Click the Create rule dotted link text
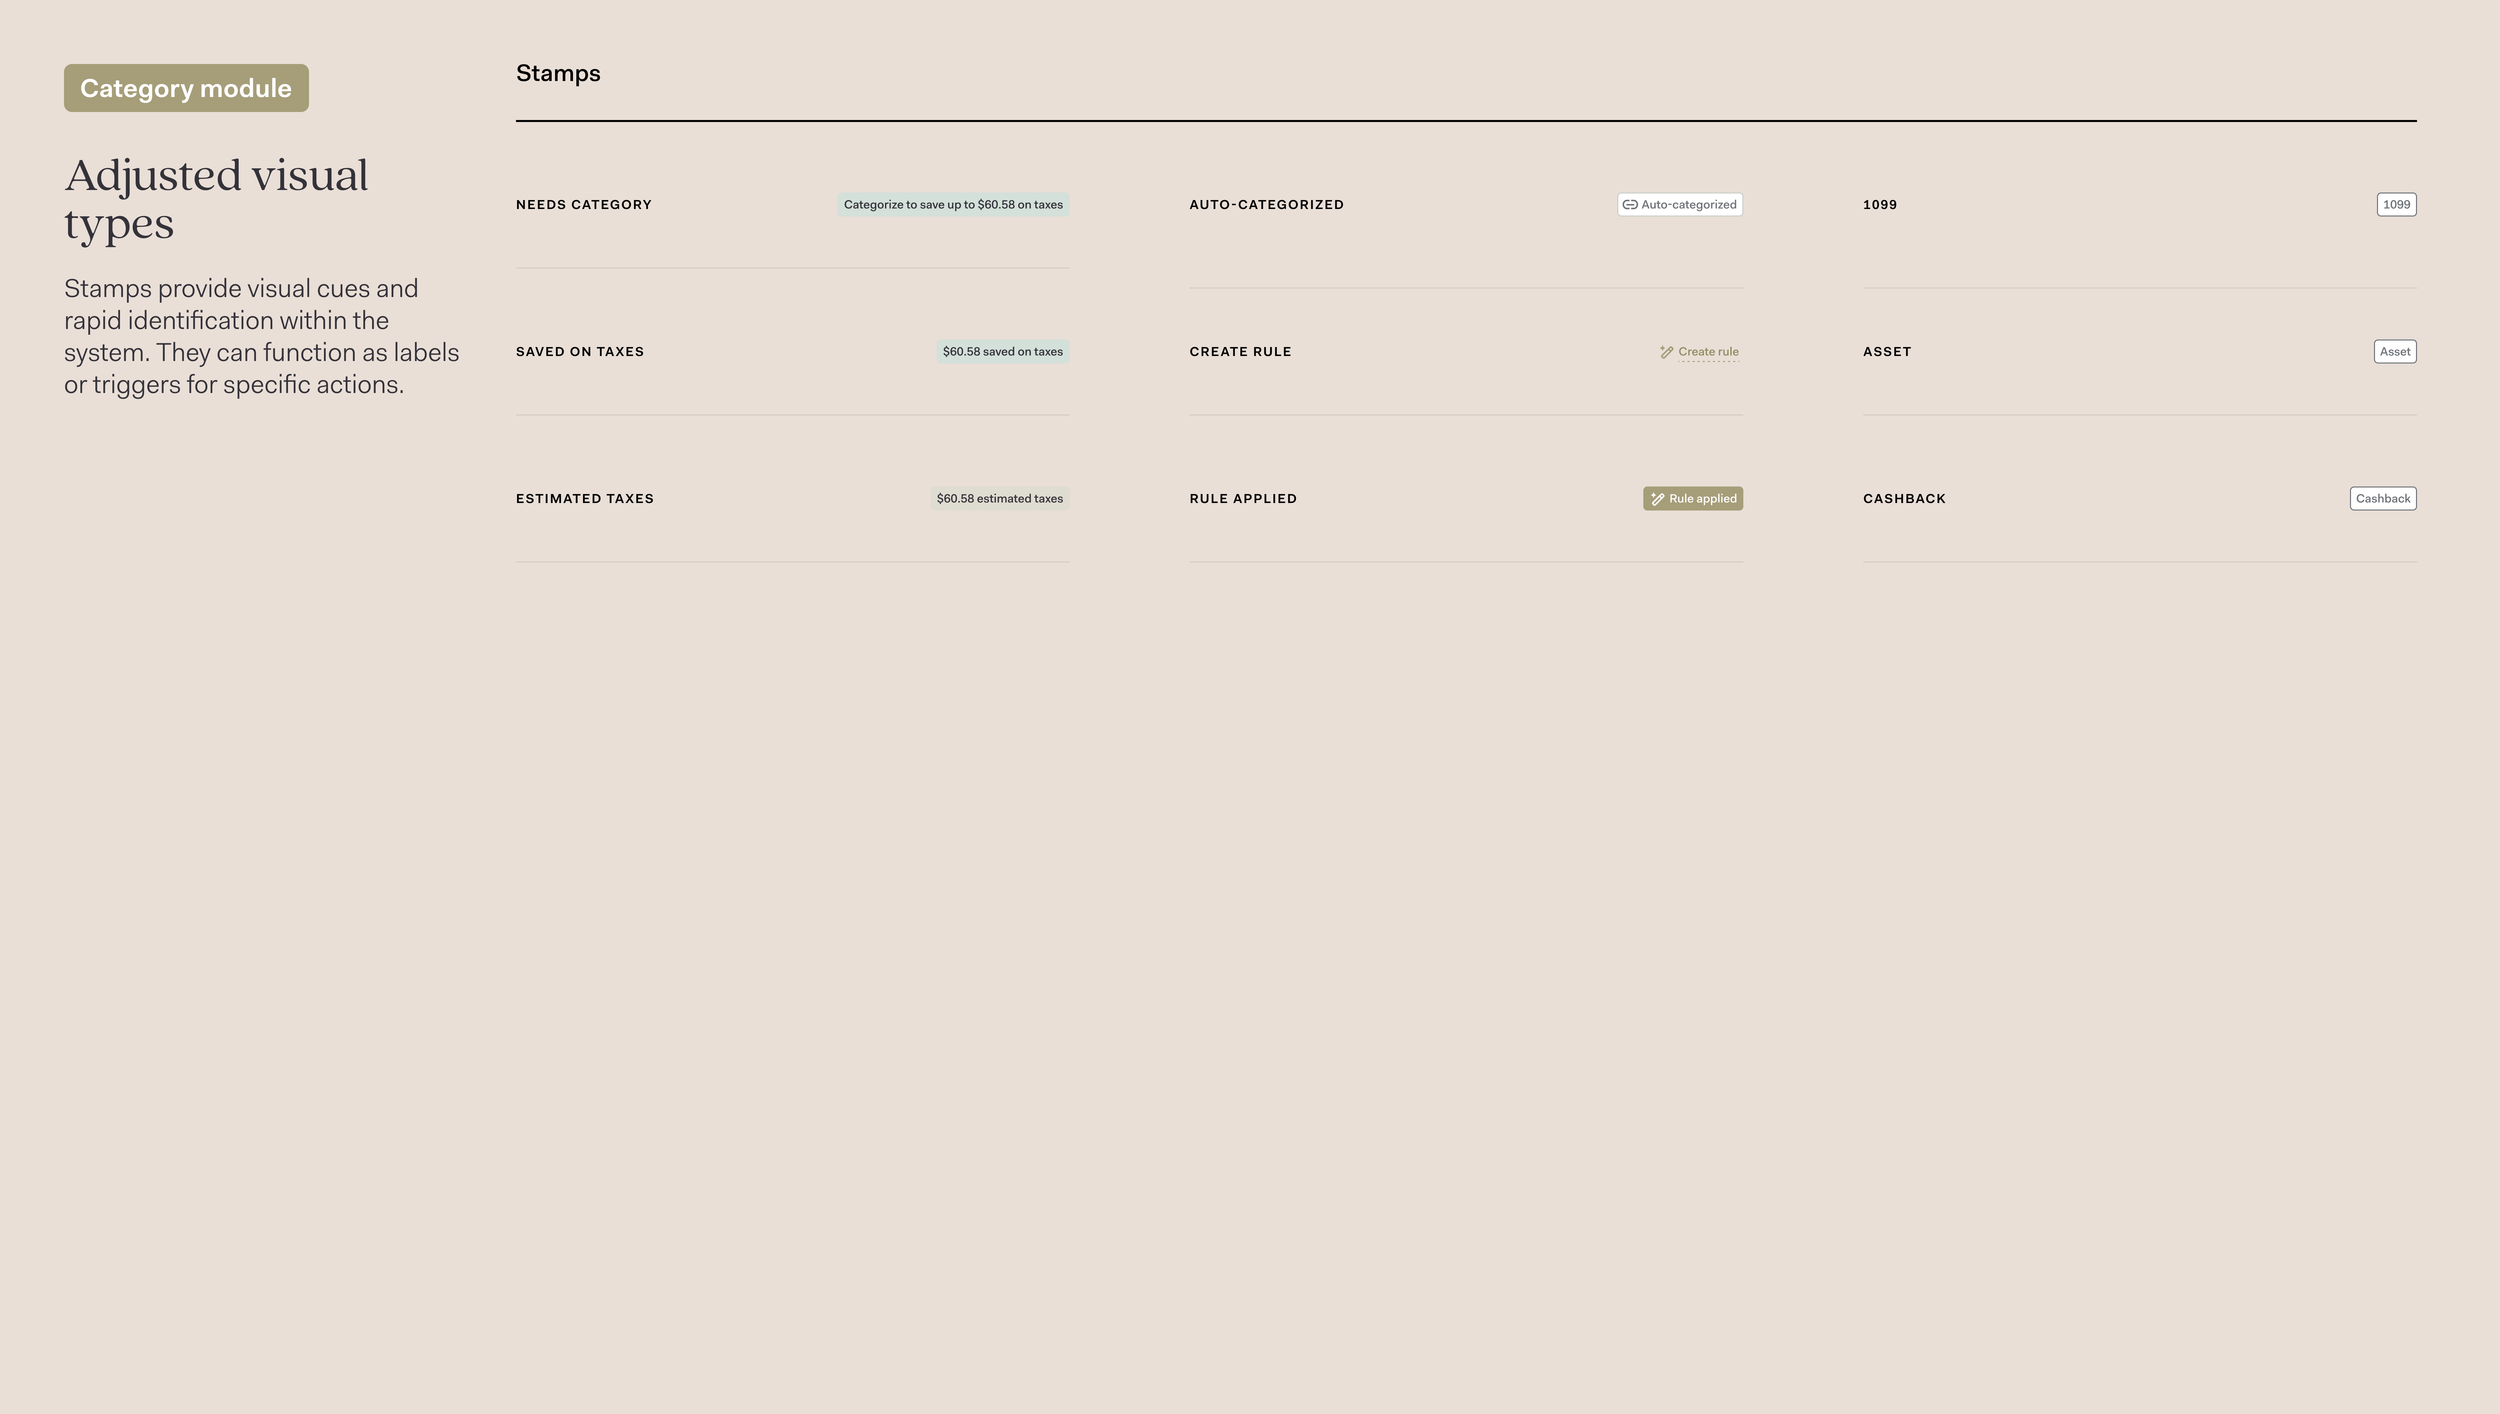 (x=1708, y=352)
